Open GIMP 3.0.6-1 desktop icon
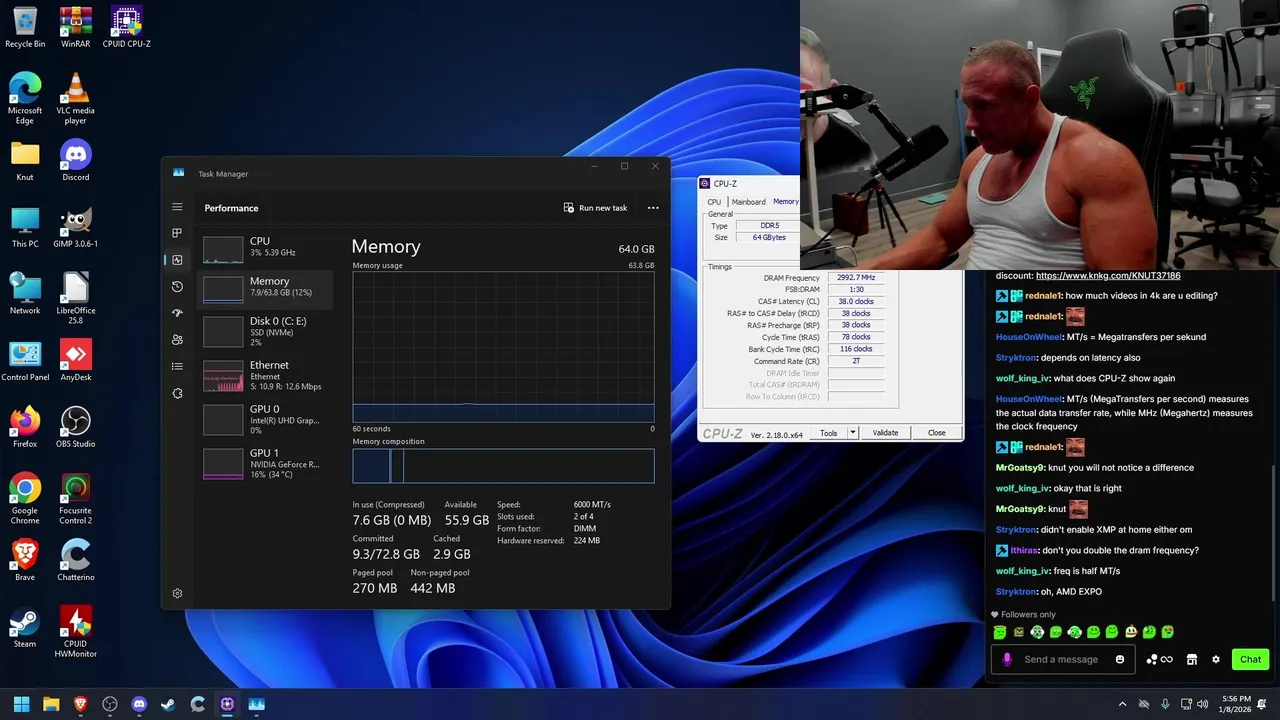The image size is (1280, 720). click(x=75, y=227)
